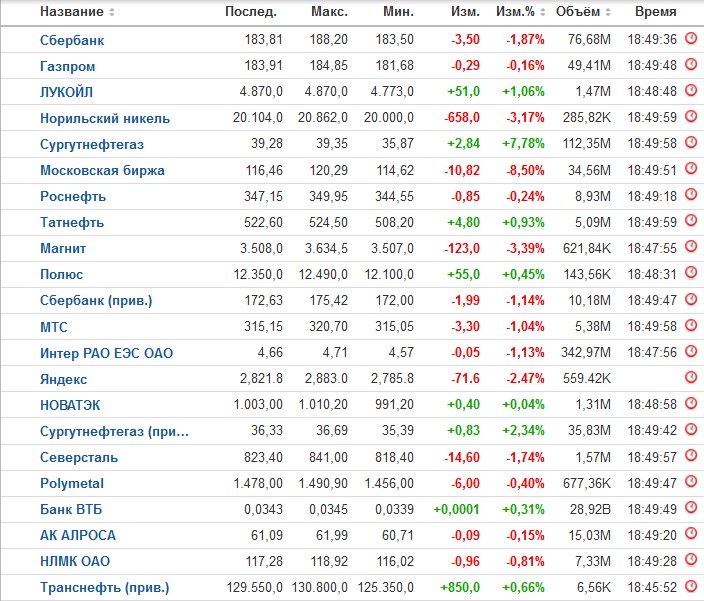Open the МТС stock link
This screenshot has height=601, width=704.
click(x=54, y=327)
